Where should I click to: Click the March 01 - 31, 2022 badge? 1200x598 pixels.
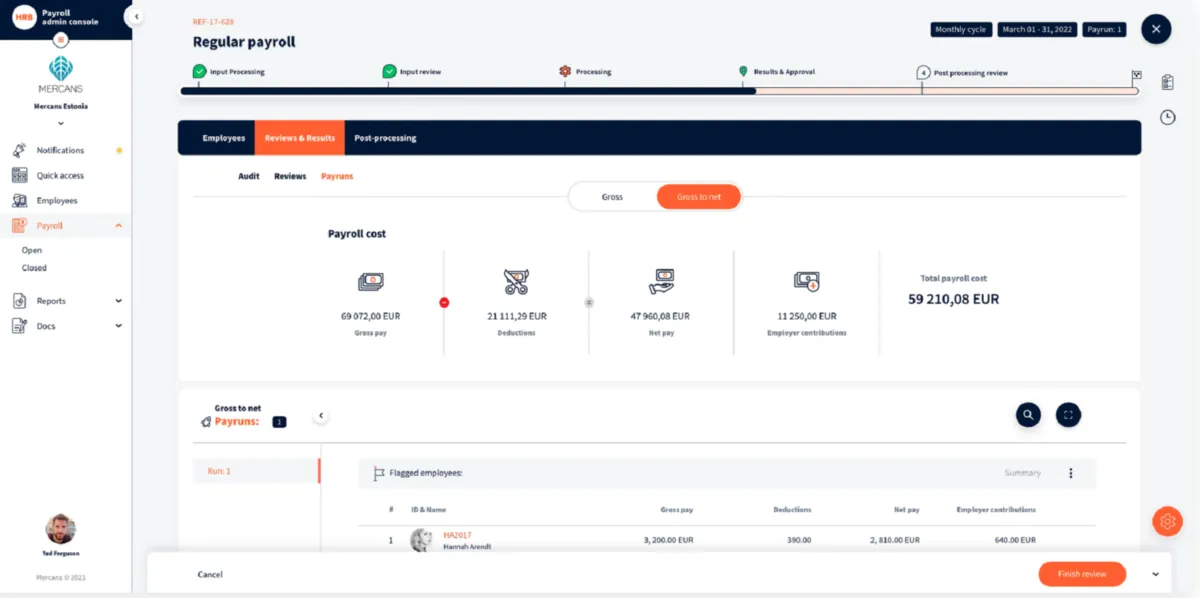[x=1037, y=29]
